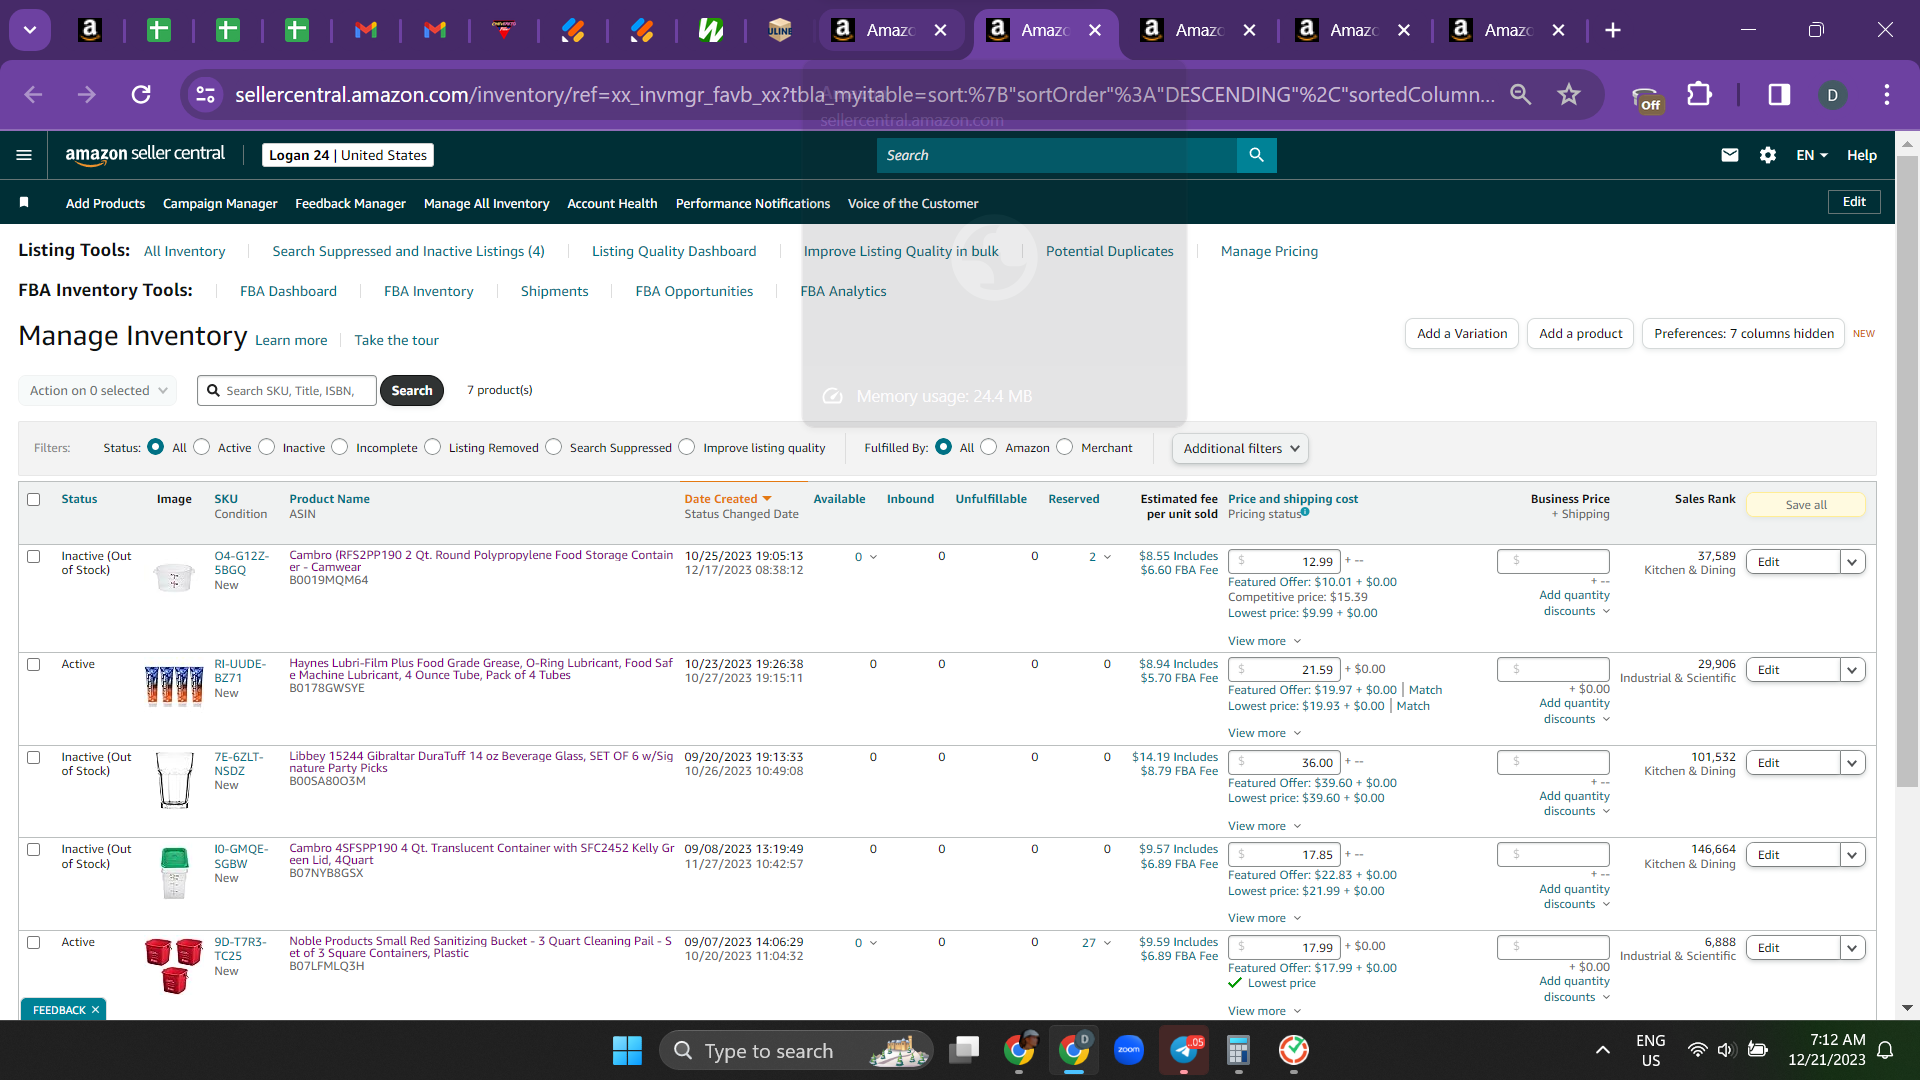Viewport: 1920px width, 1080px height.
Task: Open Account Health menu item
Action: [612, 203]
